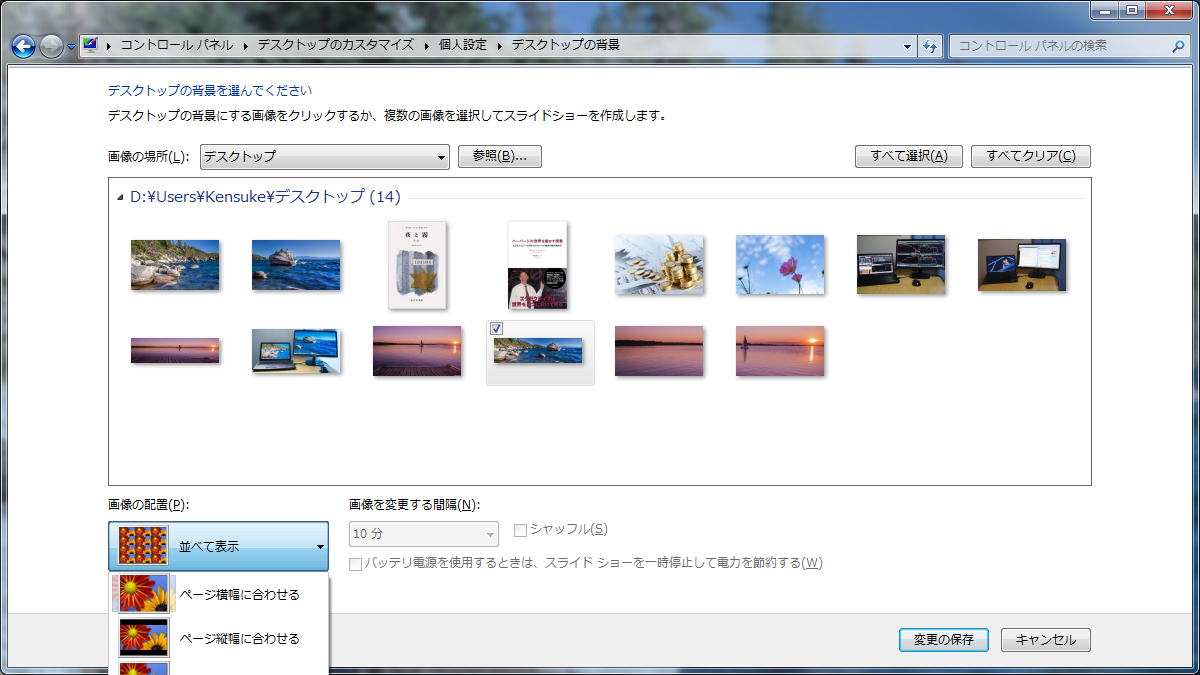Click the デスクトップの背景 breadcrumb

566,45
